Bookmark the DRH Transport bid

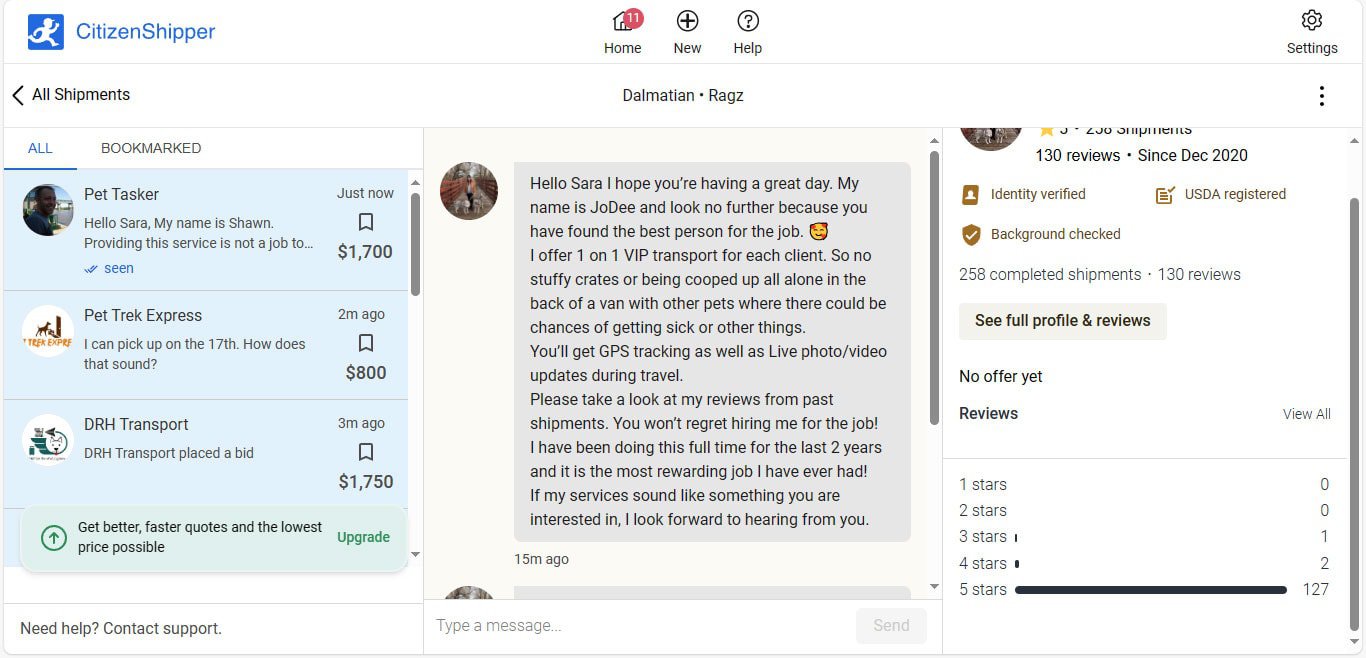[365, 451]
